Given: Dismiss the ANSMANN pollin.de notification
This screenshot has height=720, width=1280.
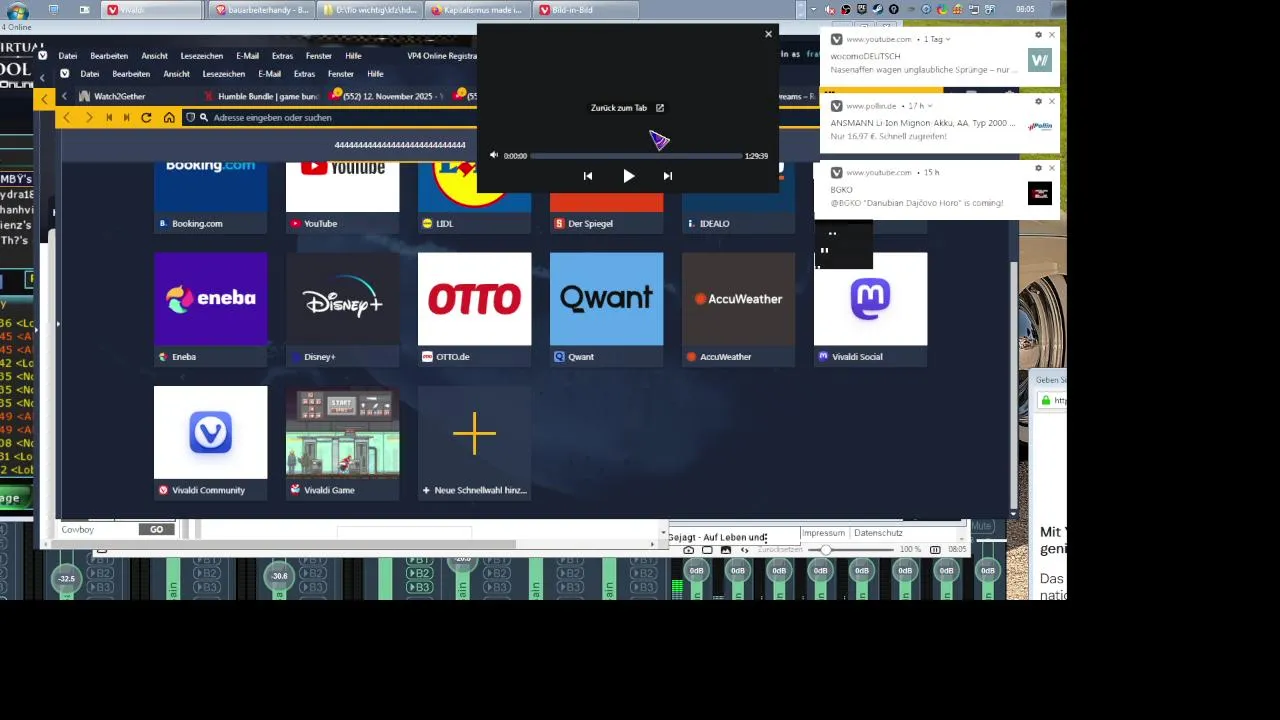Looking at the screenshot, I should point(1051,101).
